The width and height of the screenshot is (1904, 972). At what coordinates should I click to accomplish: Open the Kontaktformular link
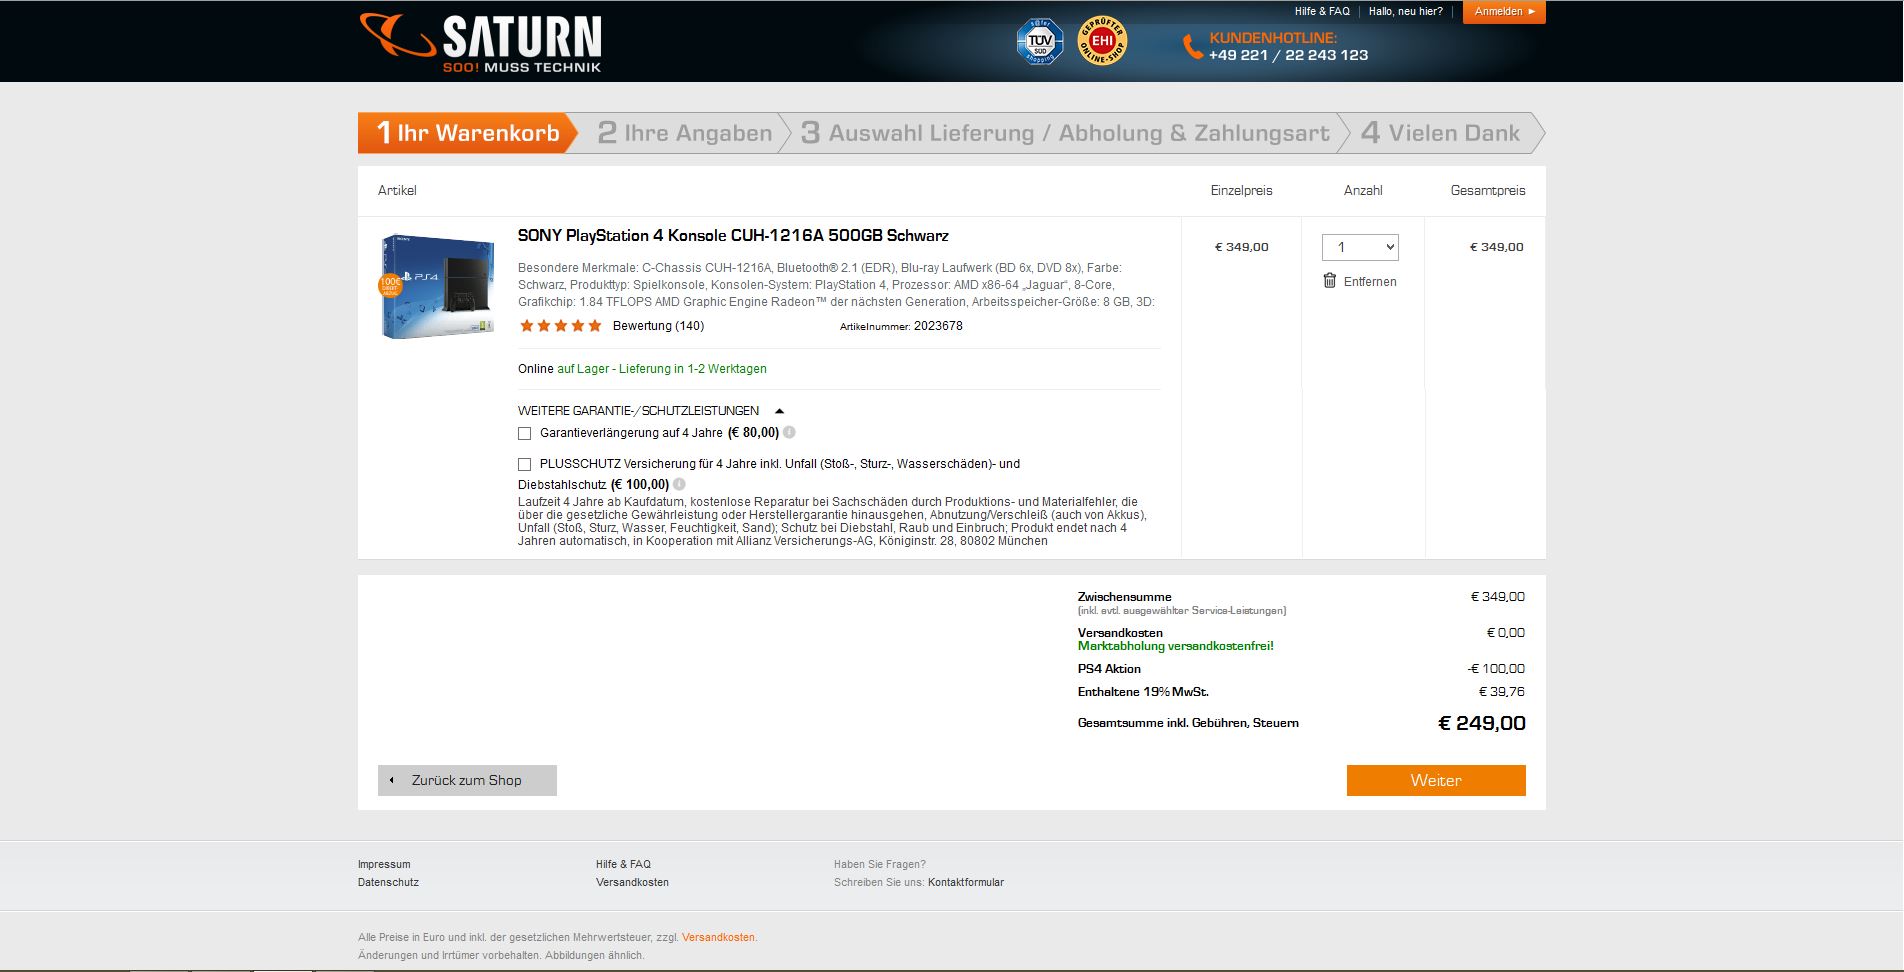(x=966, y=882)
